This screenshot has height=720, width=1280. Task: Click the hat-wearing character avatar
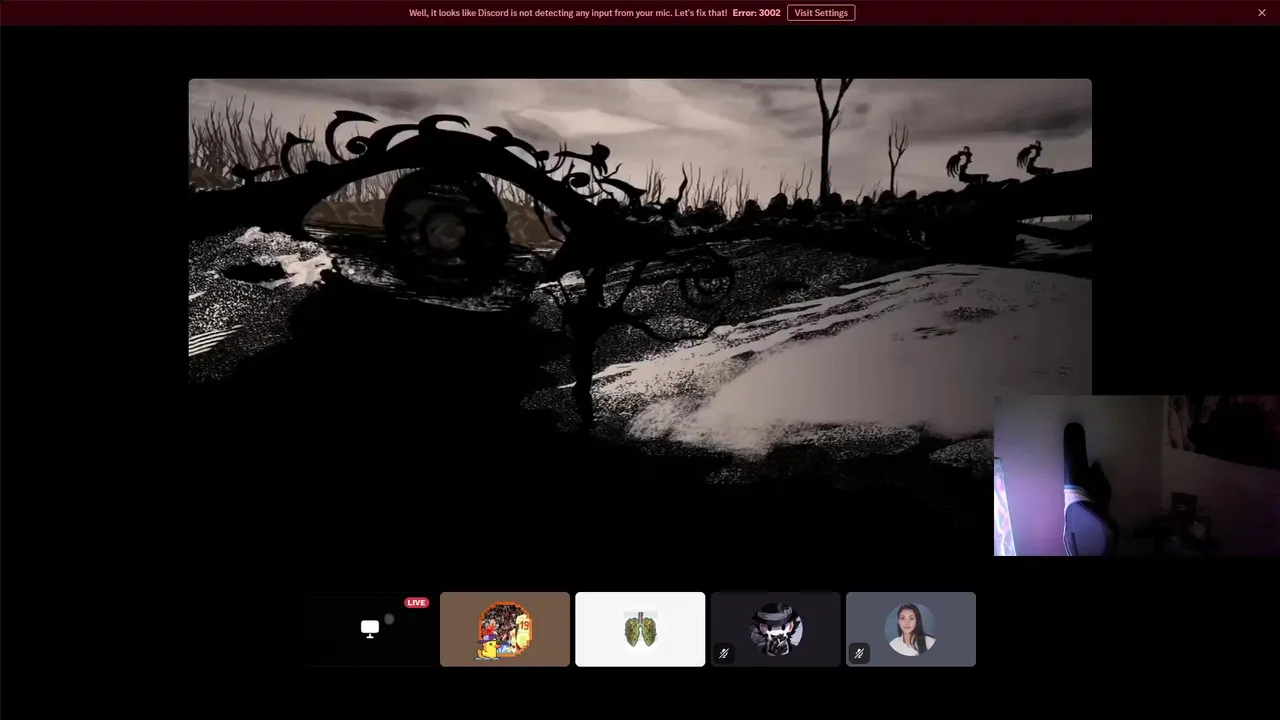tap(776, 629)
